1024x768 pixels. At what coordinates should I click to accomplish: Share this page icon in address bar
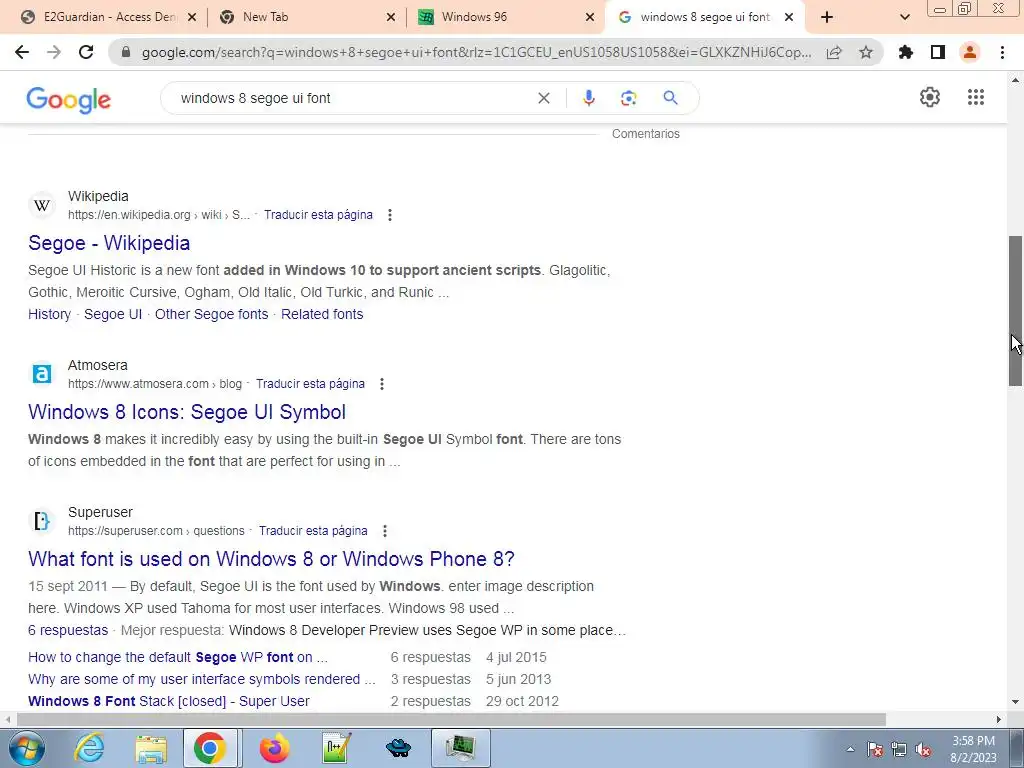(834, 52)
